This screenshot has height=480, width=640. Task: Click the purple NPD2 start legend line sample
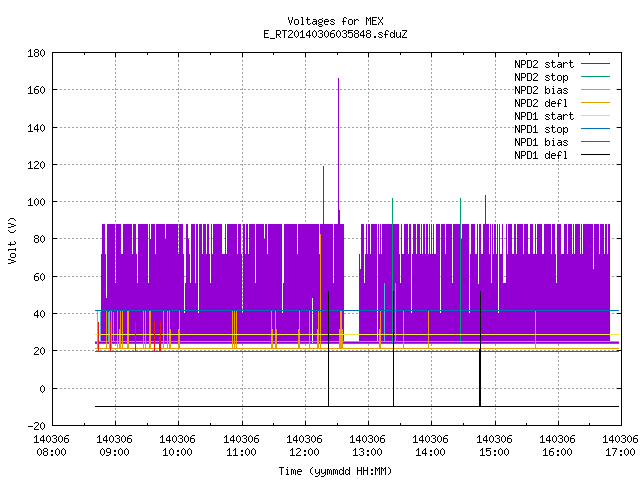[595, 64]
